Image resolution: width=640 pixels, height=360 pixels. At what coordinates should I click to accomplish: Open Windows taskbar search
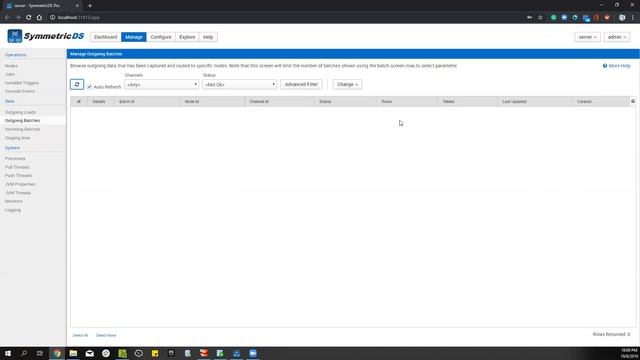[24, 353]
